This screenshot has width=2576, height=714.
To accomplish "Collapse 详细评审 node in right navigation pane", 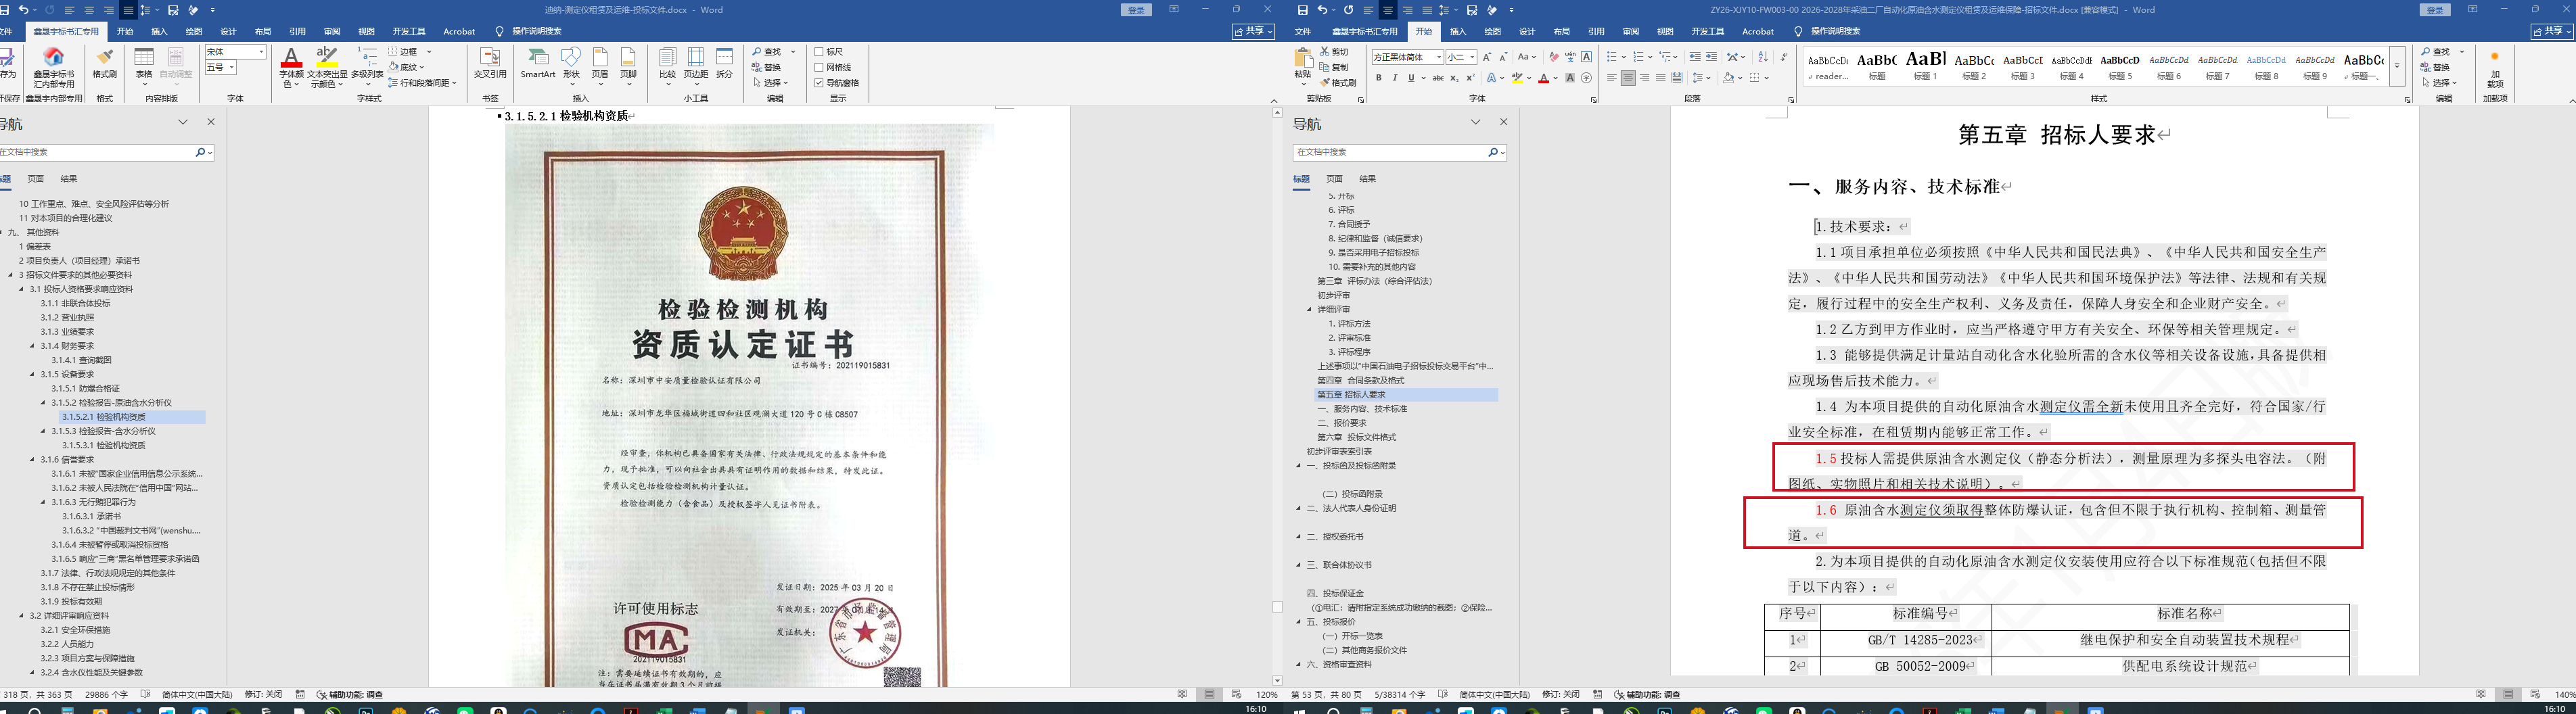I will (x=1310, y=309).
